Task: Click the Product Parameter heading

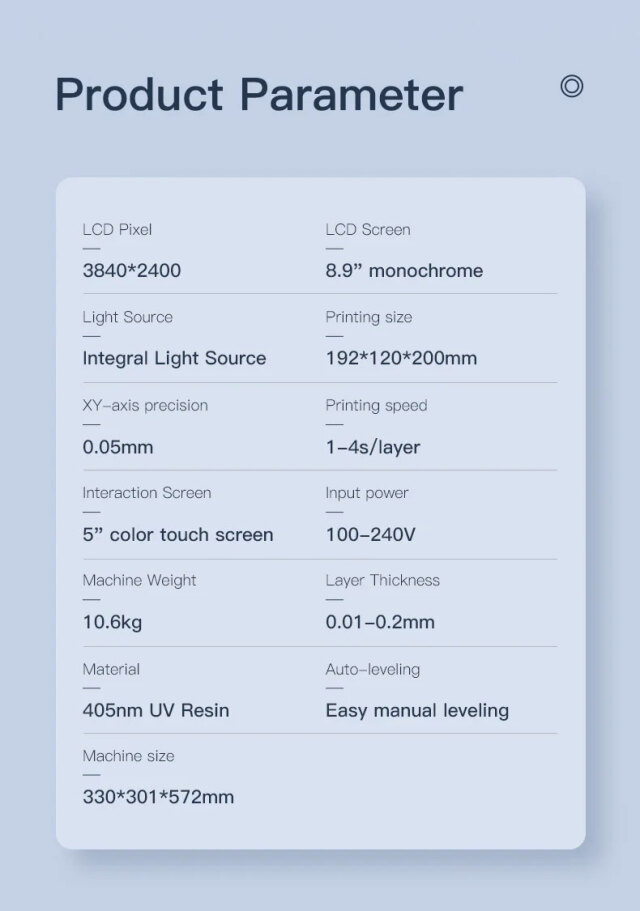Action: pyautogui.click(x=259, y=94)
